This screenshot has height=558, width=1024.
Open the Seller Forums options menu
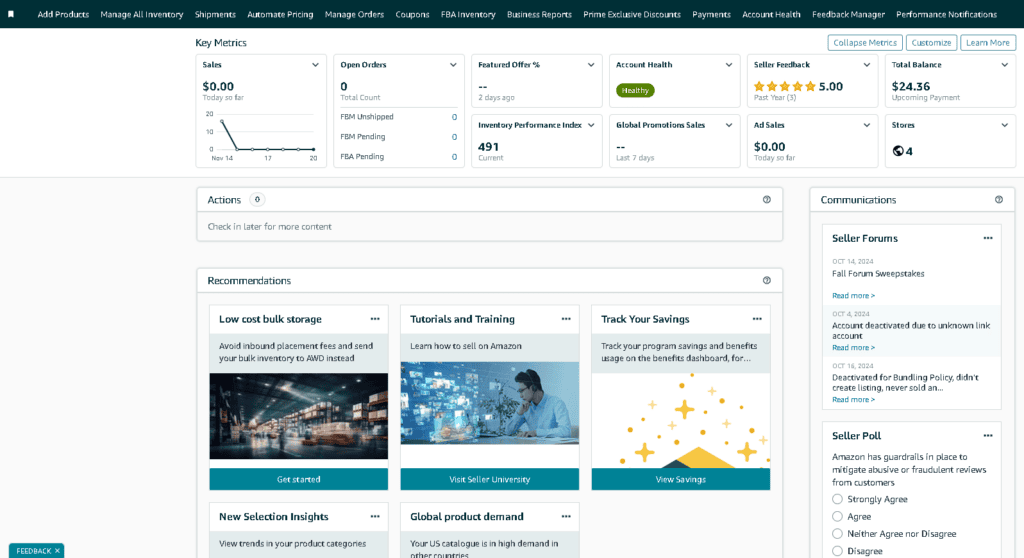tap(988, 238)
